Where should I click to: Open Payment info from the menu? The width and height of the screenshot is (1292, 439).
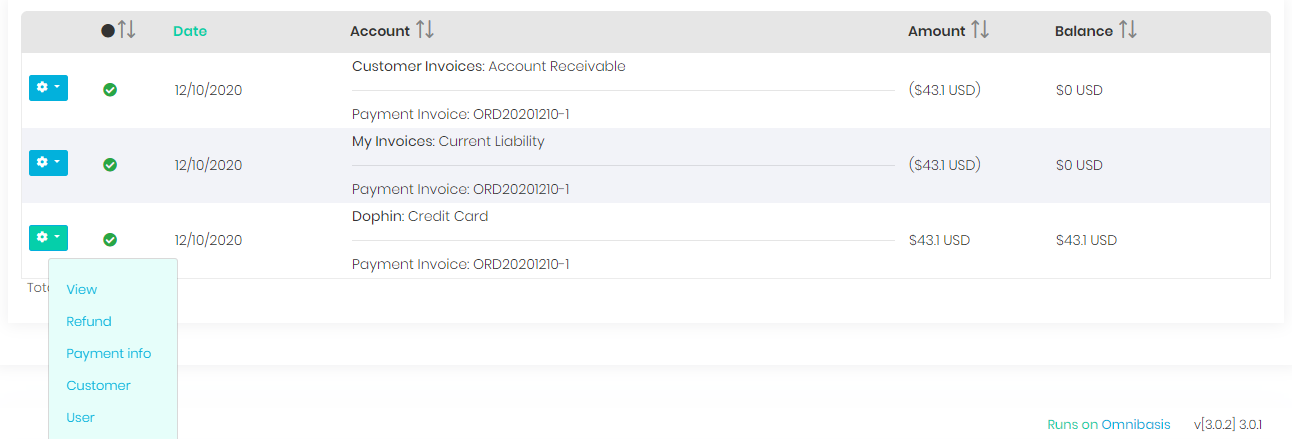coord(109,354)
